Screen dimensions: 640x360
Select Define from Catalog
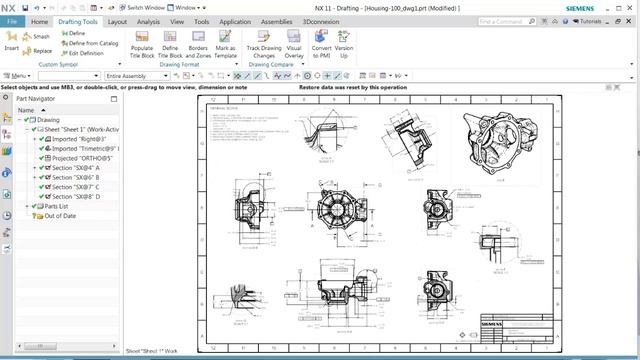pyautogui.click(x=90, y=43)
